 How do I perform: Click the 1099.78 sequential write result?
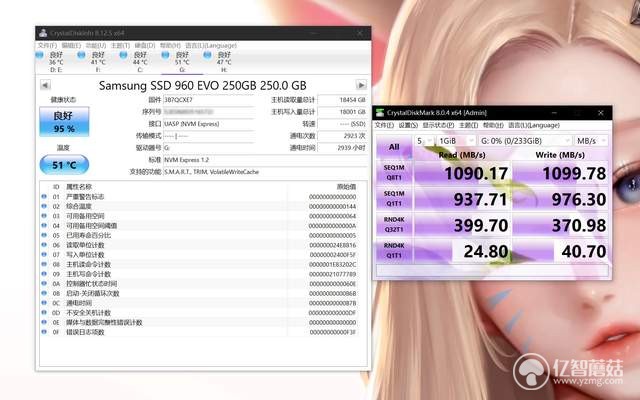tap(560, 173)
